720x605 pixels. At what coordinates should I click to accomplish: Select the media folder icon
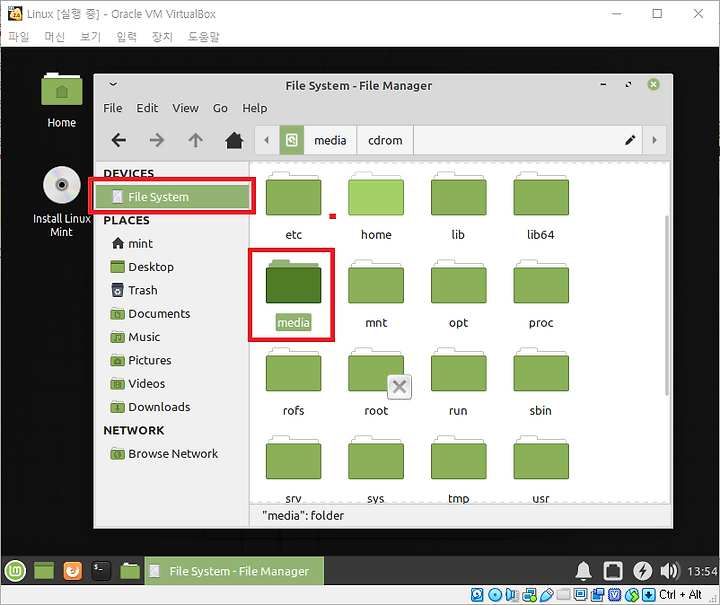coord(293,282)
